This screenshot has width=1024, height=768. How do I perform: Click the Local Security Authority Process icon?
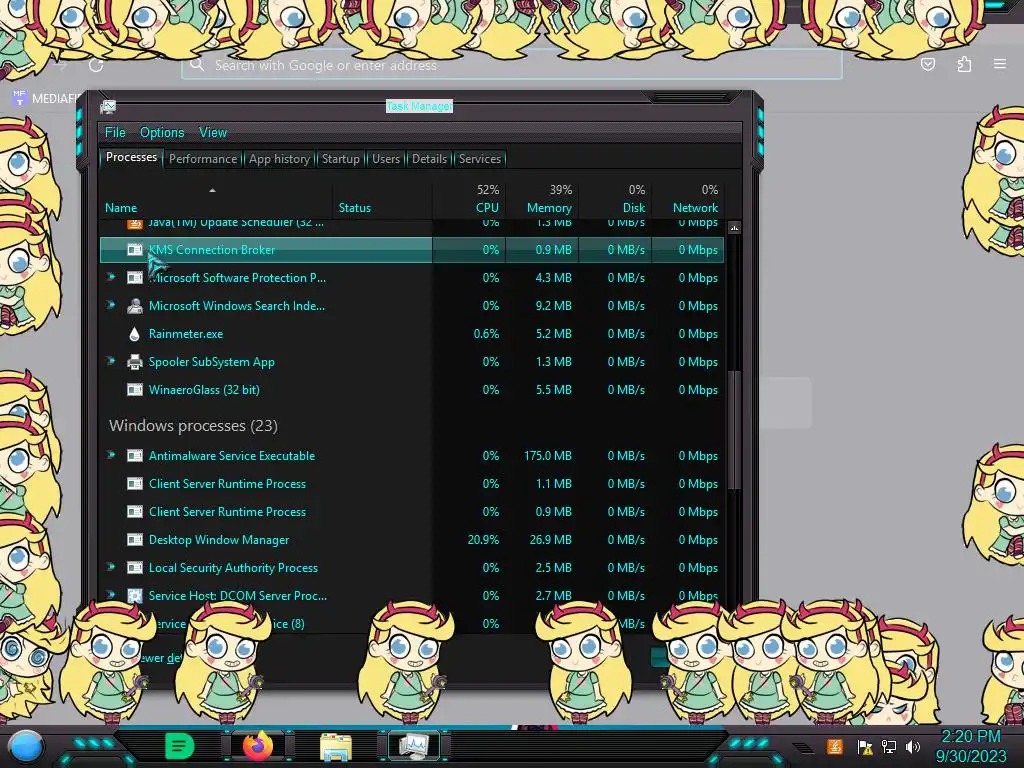[135, 568]
